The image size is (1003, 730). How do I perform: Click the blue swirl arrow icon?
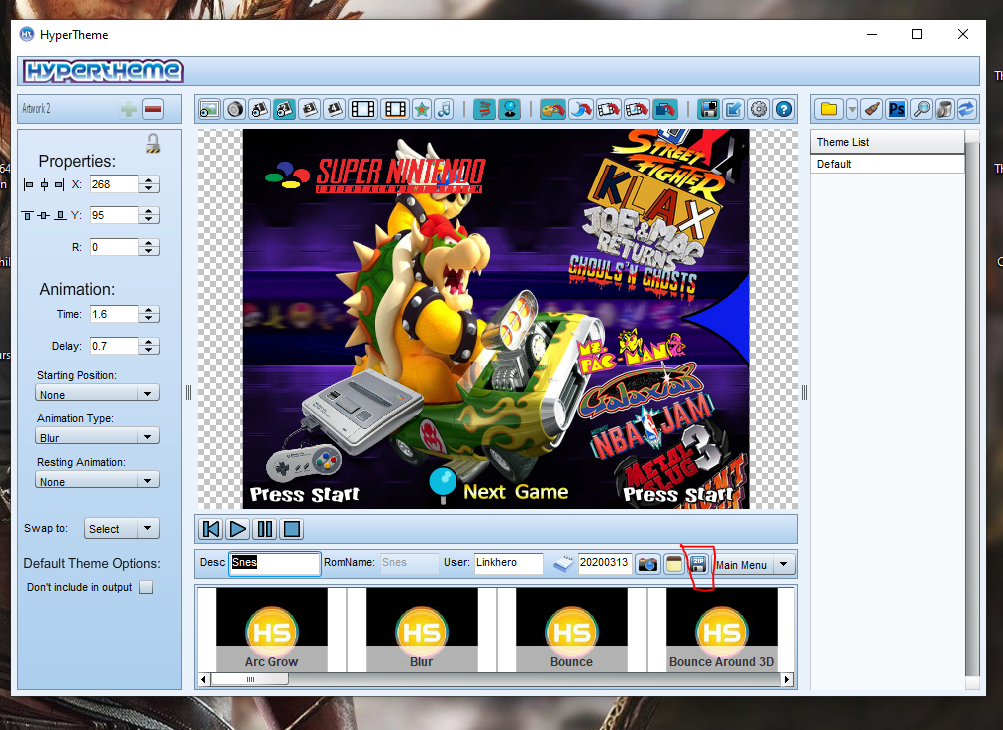tap(581, 109)
